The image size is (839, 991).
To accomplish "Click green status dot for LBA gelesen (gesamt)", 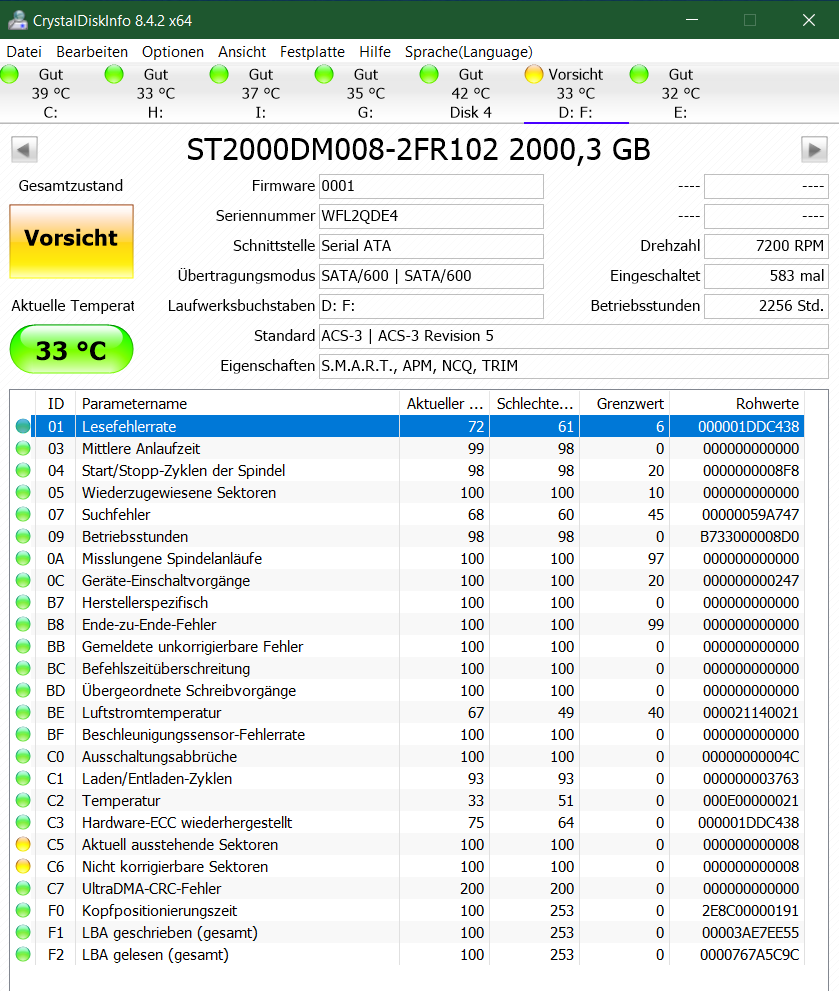I will pos(23,954).
